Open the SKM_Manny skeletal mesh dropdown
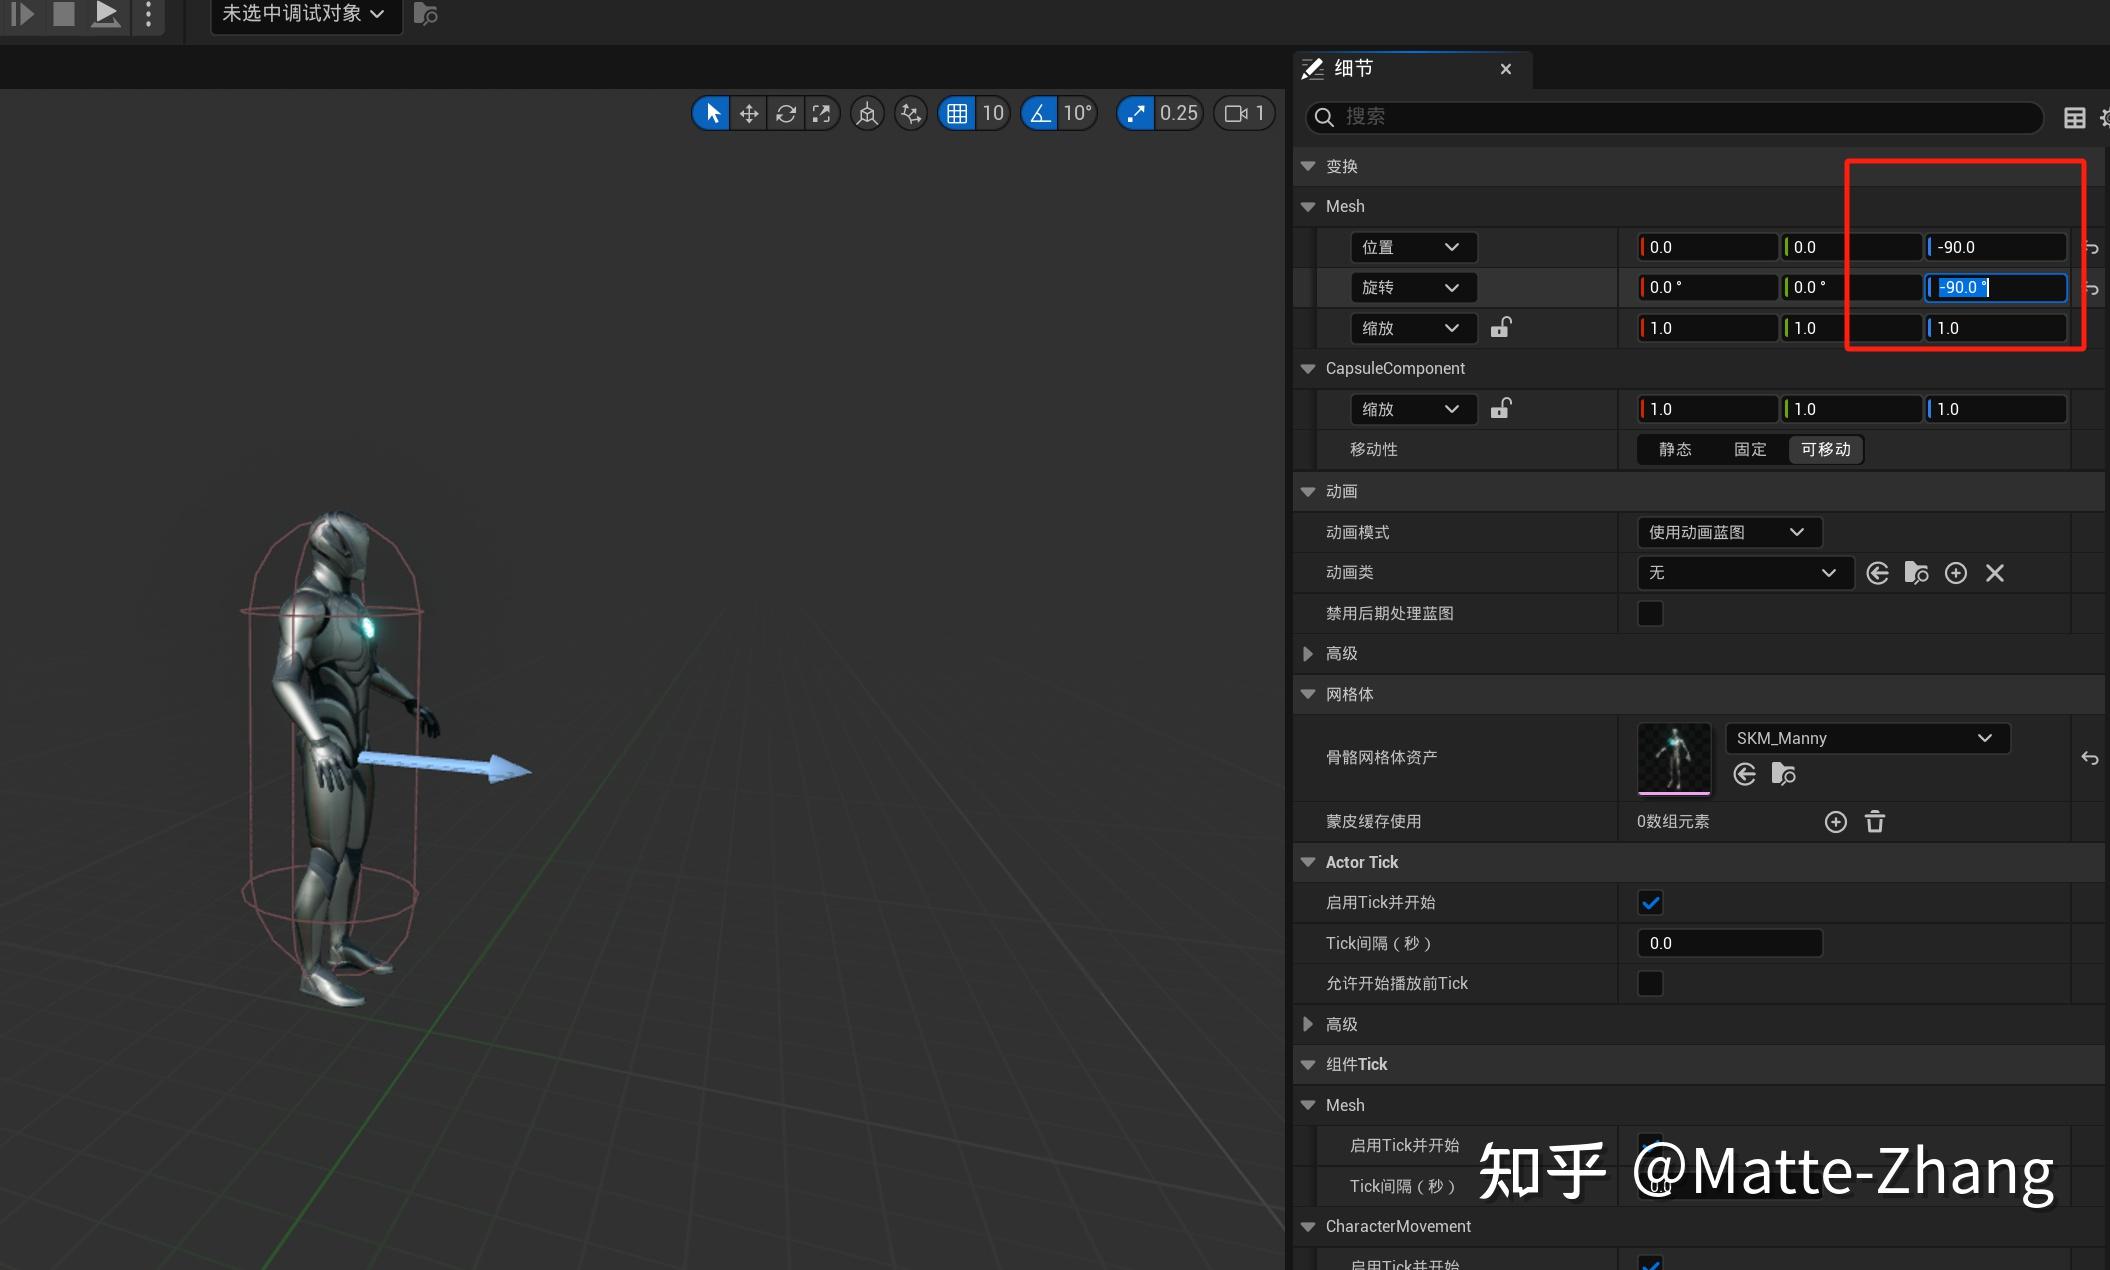Viewport: 2110px width, 1270px height. pyautogui.click(x=1866, y=738)
